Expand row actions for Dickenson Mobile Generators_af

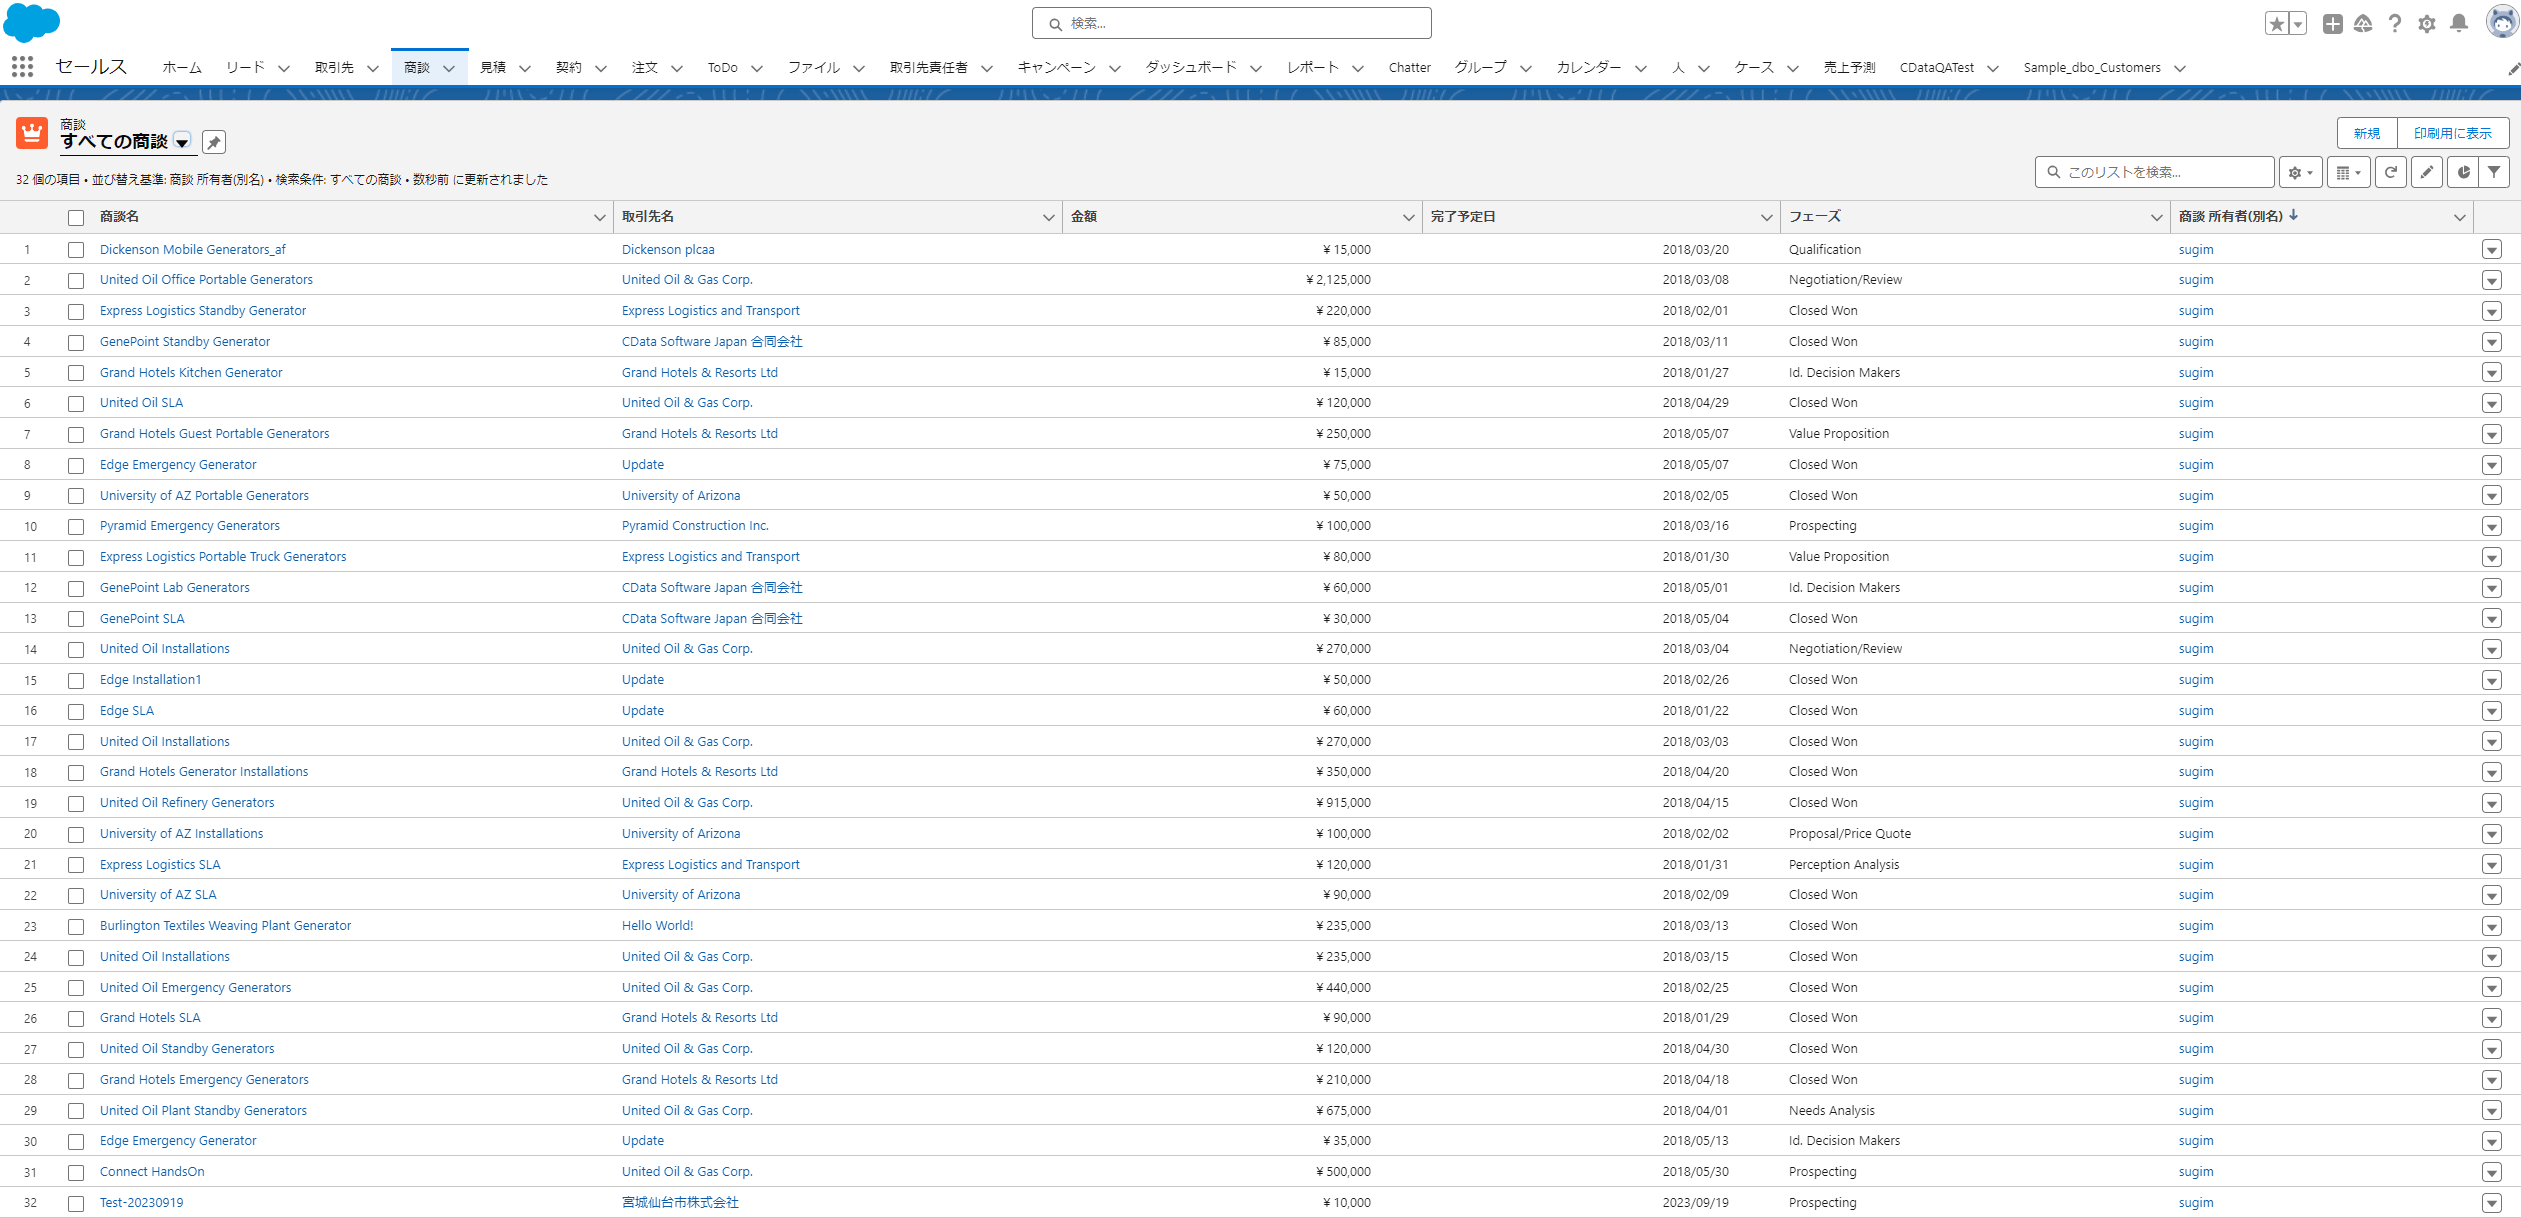(2491, 250)
